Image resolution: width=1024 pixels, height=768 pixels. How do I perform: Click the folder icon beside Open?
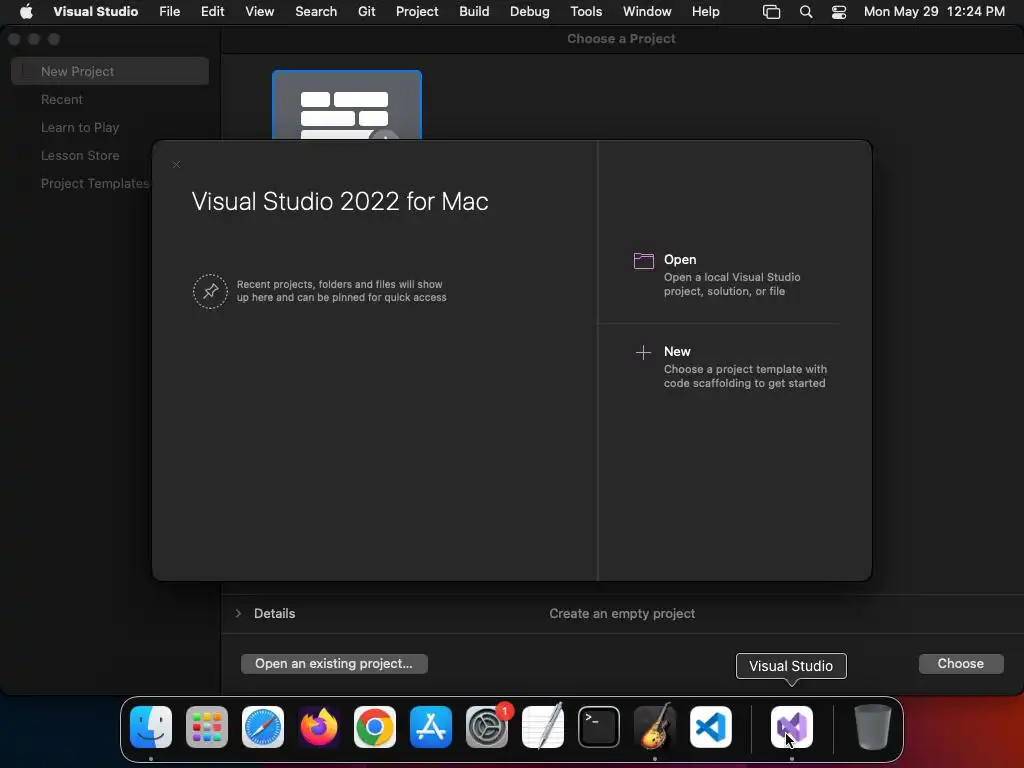pos(643,261)
